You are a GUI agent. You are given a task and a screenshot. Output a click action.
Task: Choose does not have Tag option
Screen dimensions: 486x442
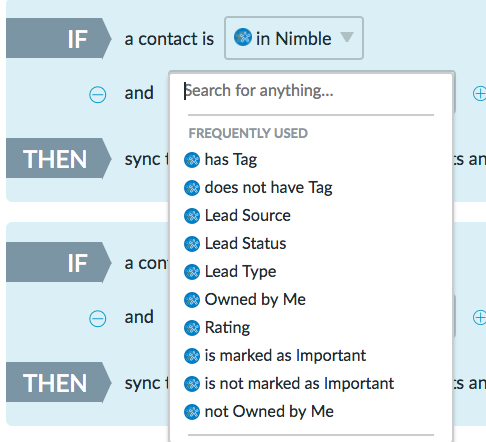pyautogui.click(x=268, y=188)
